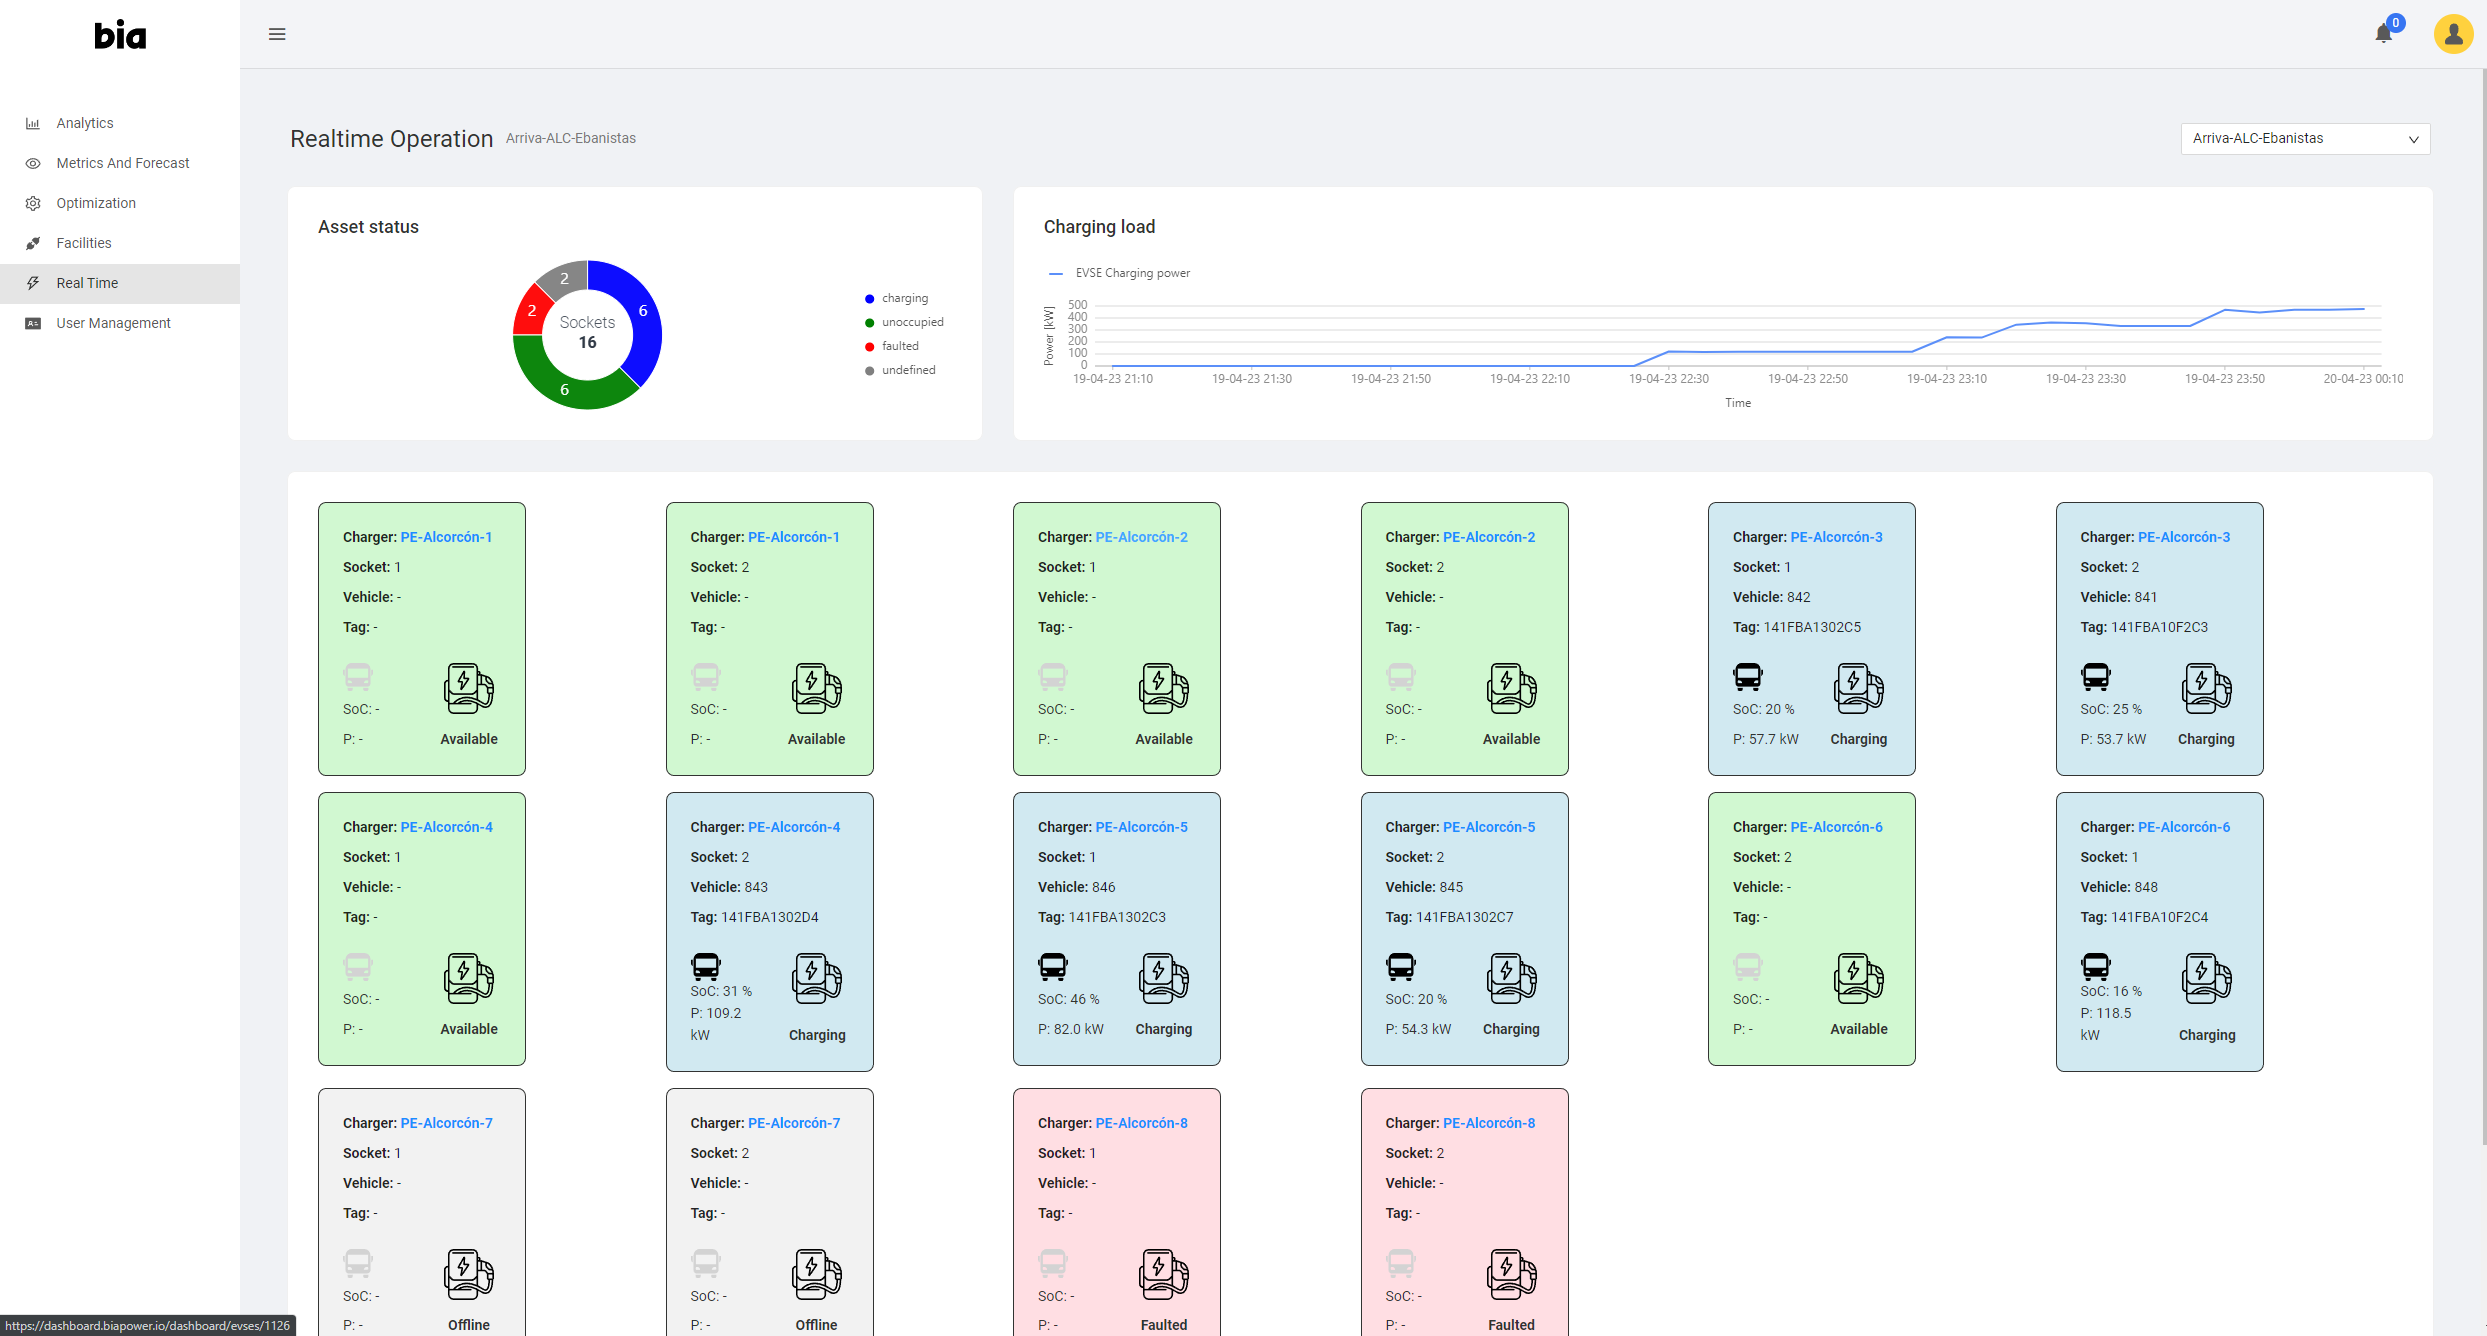2487x1336 pixels.
Task: Click the bus icon for vehicle 848
Action: (x=2095, y=966)
